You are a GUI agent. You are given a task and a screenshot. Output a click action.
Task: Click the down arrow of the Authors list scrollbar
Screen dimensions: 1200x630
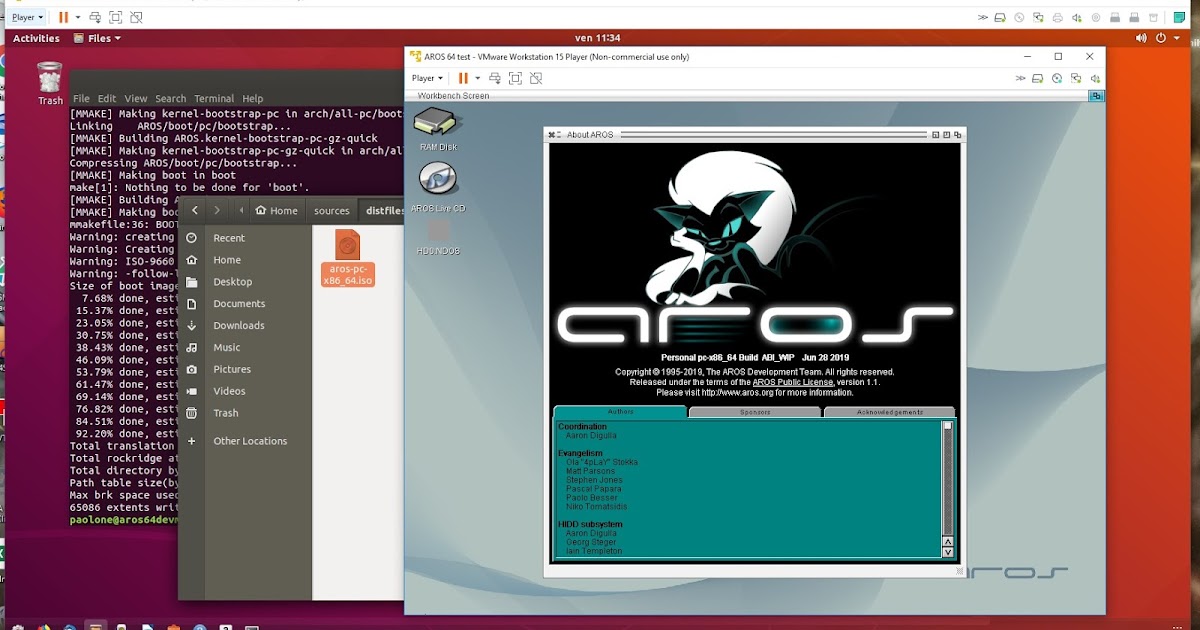coord(946,551)
